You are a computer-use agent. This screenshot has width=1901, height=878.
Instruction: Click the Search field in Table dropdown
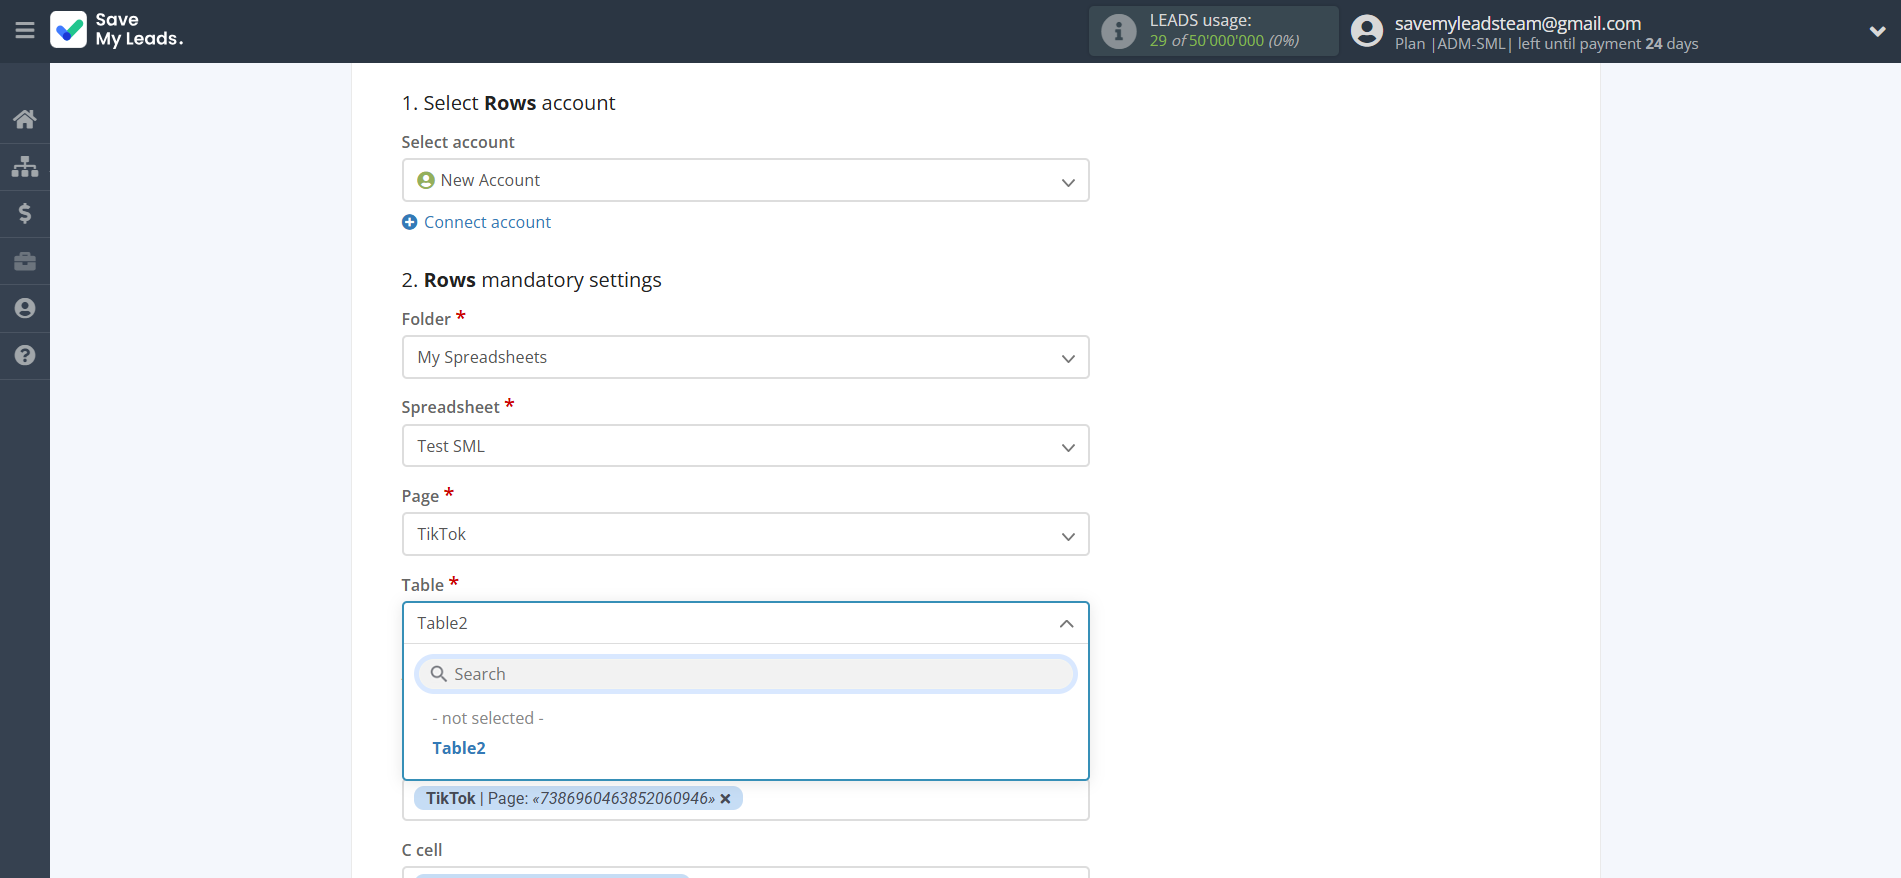(x=745, y=674)
